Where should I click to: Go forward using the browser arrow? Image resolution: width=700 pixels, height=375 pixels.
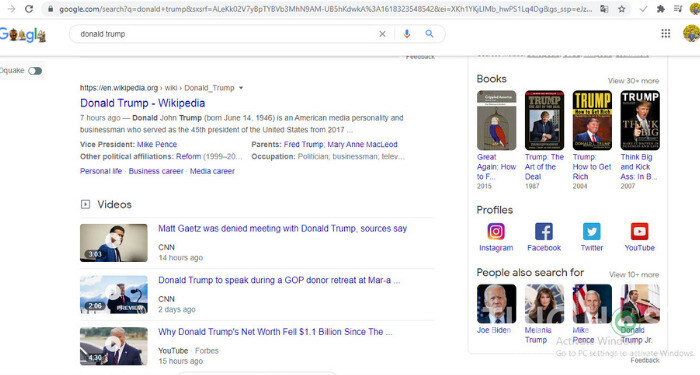click(12, 9)
